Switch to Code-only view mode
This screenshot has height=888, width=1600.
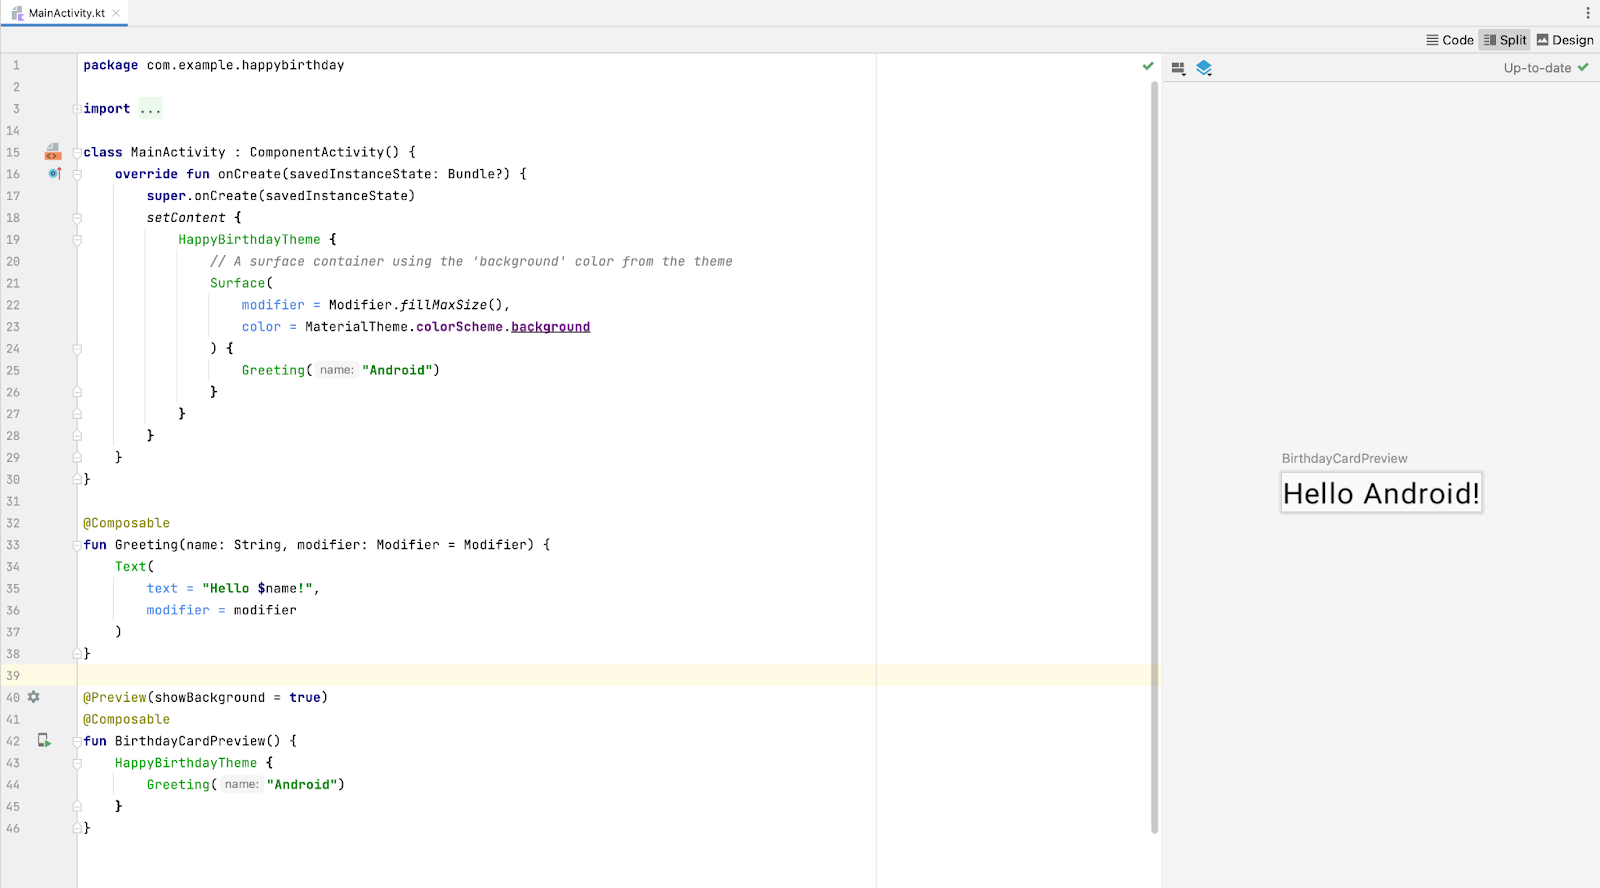(1450, 40)
